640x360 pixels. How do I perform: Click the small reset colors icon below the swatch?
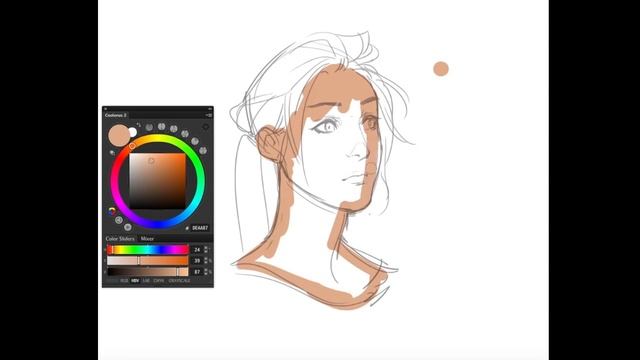(112, 153)
